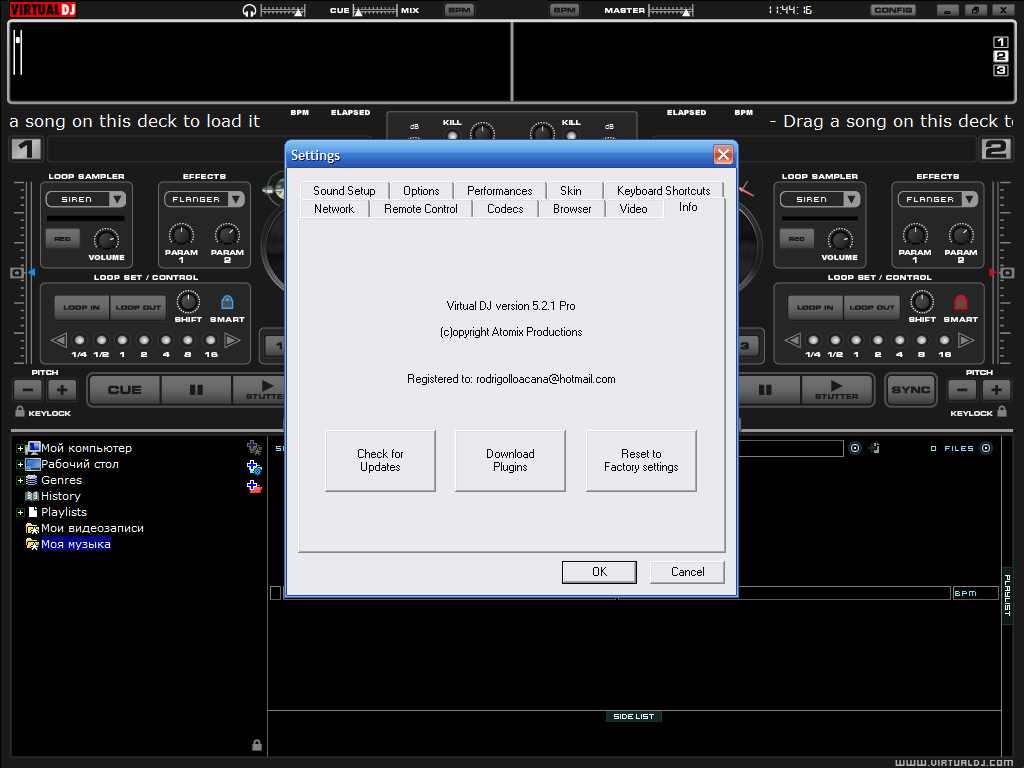
Task: Open the Remote Control tab
Action: point(421,209)
